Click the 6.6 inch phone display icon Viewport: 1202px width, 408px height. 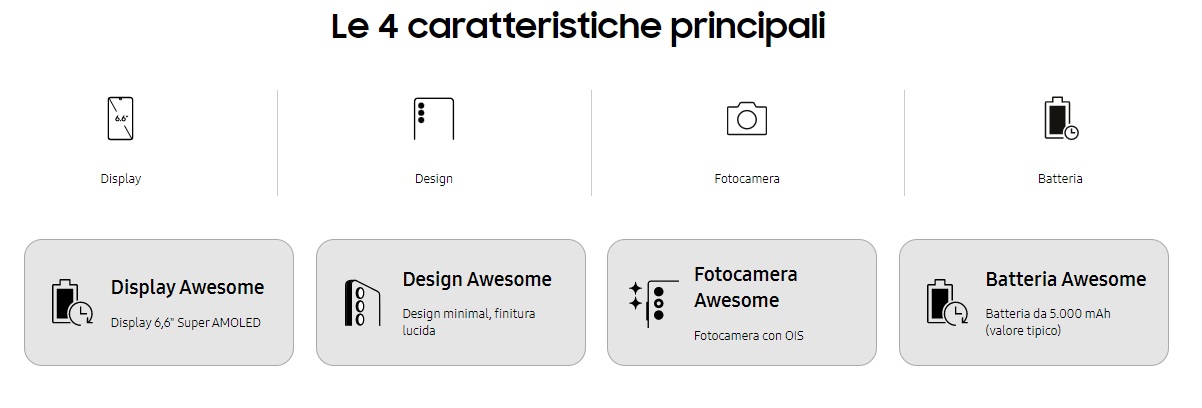coord(120,118)
